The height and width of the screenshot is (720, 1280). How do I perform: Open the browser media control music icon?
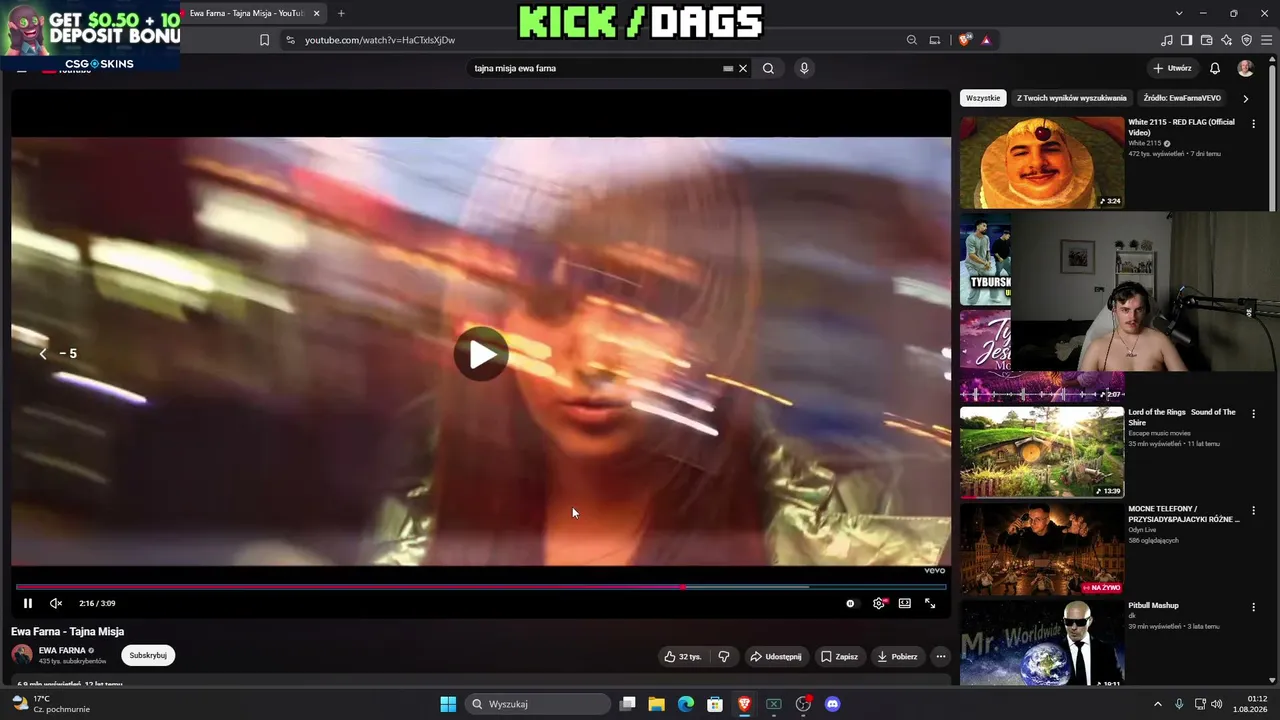coord(1167,40)
